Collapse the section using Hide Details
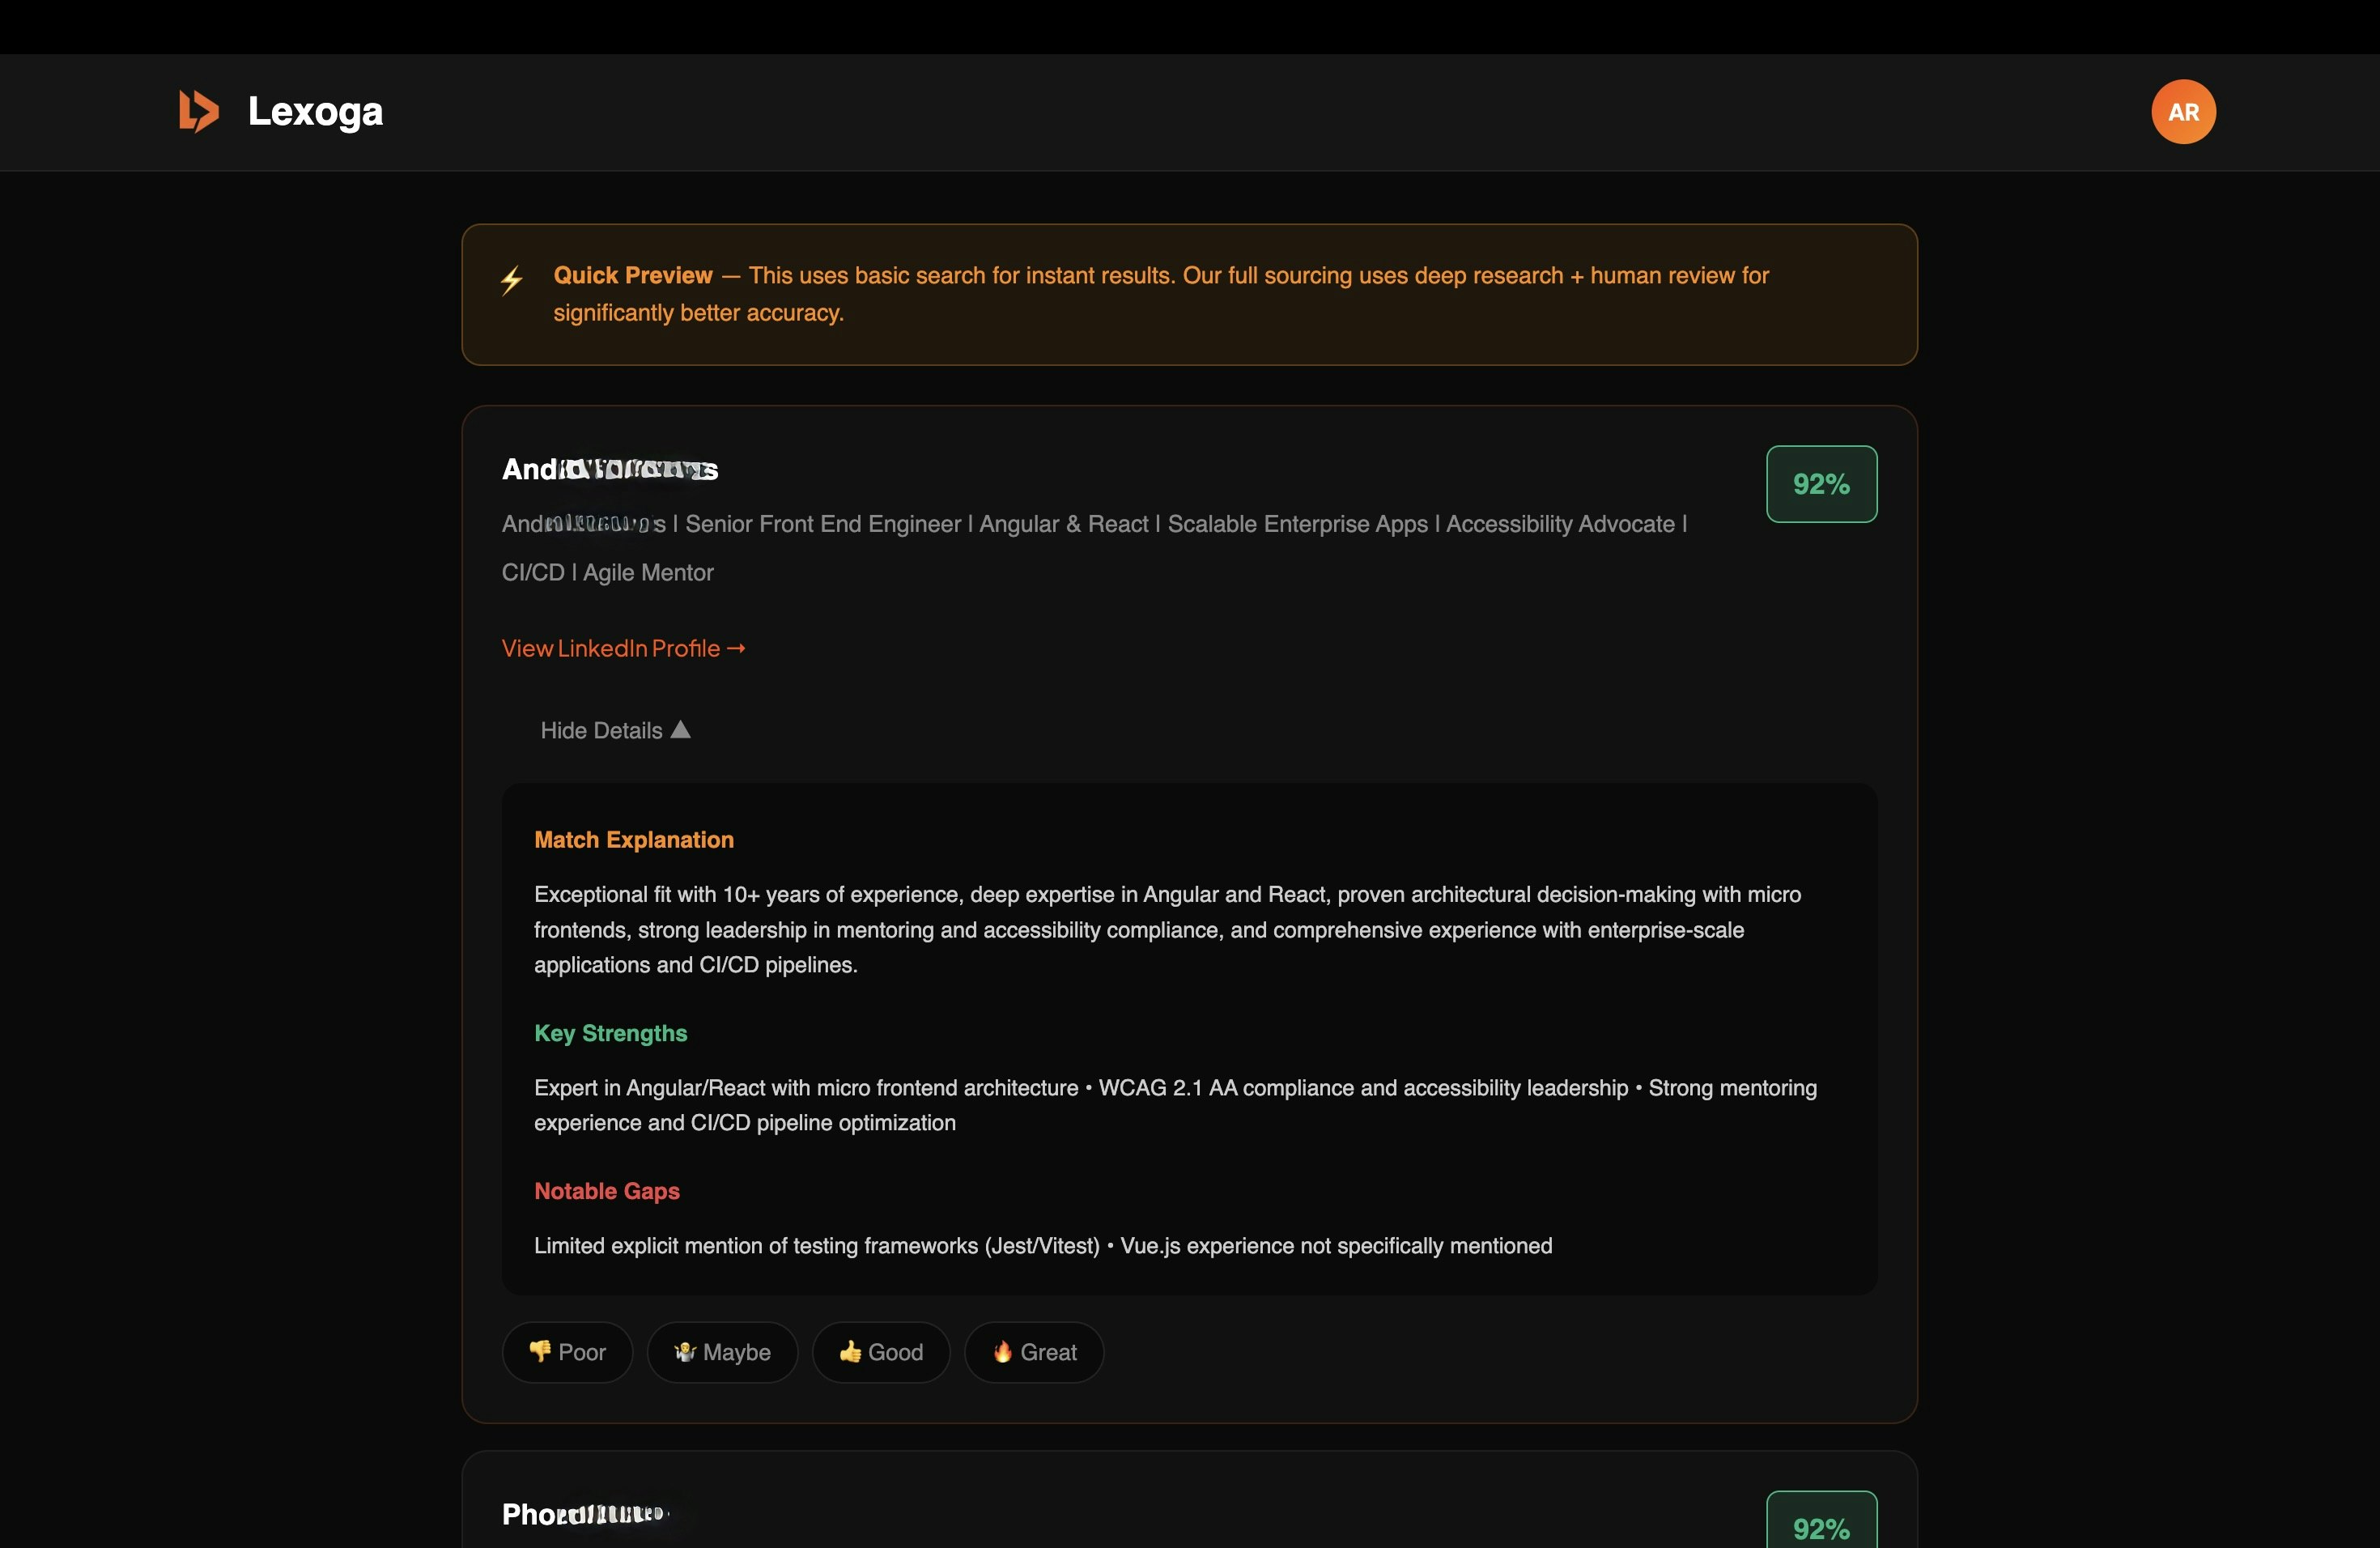 [602, 731]
